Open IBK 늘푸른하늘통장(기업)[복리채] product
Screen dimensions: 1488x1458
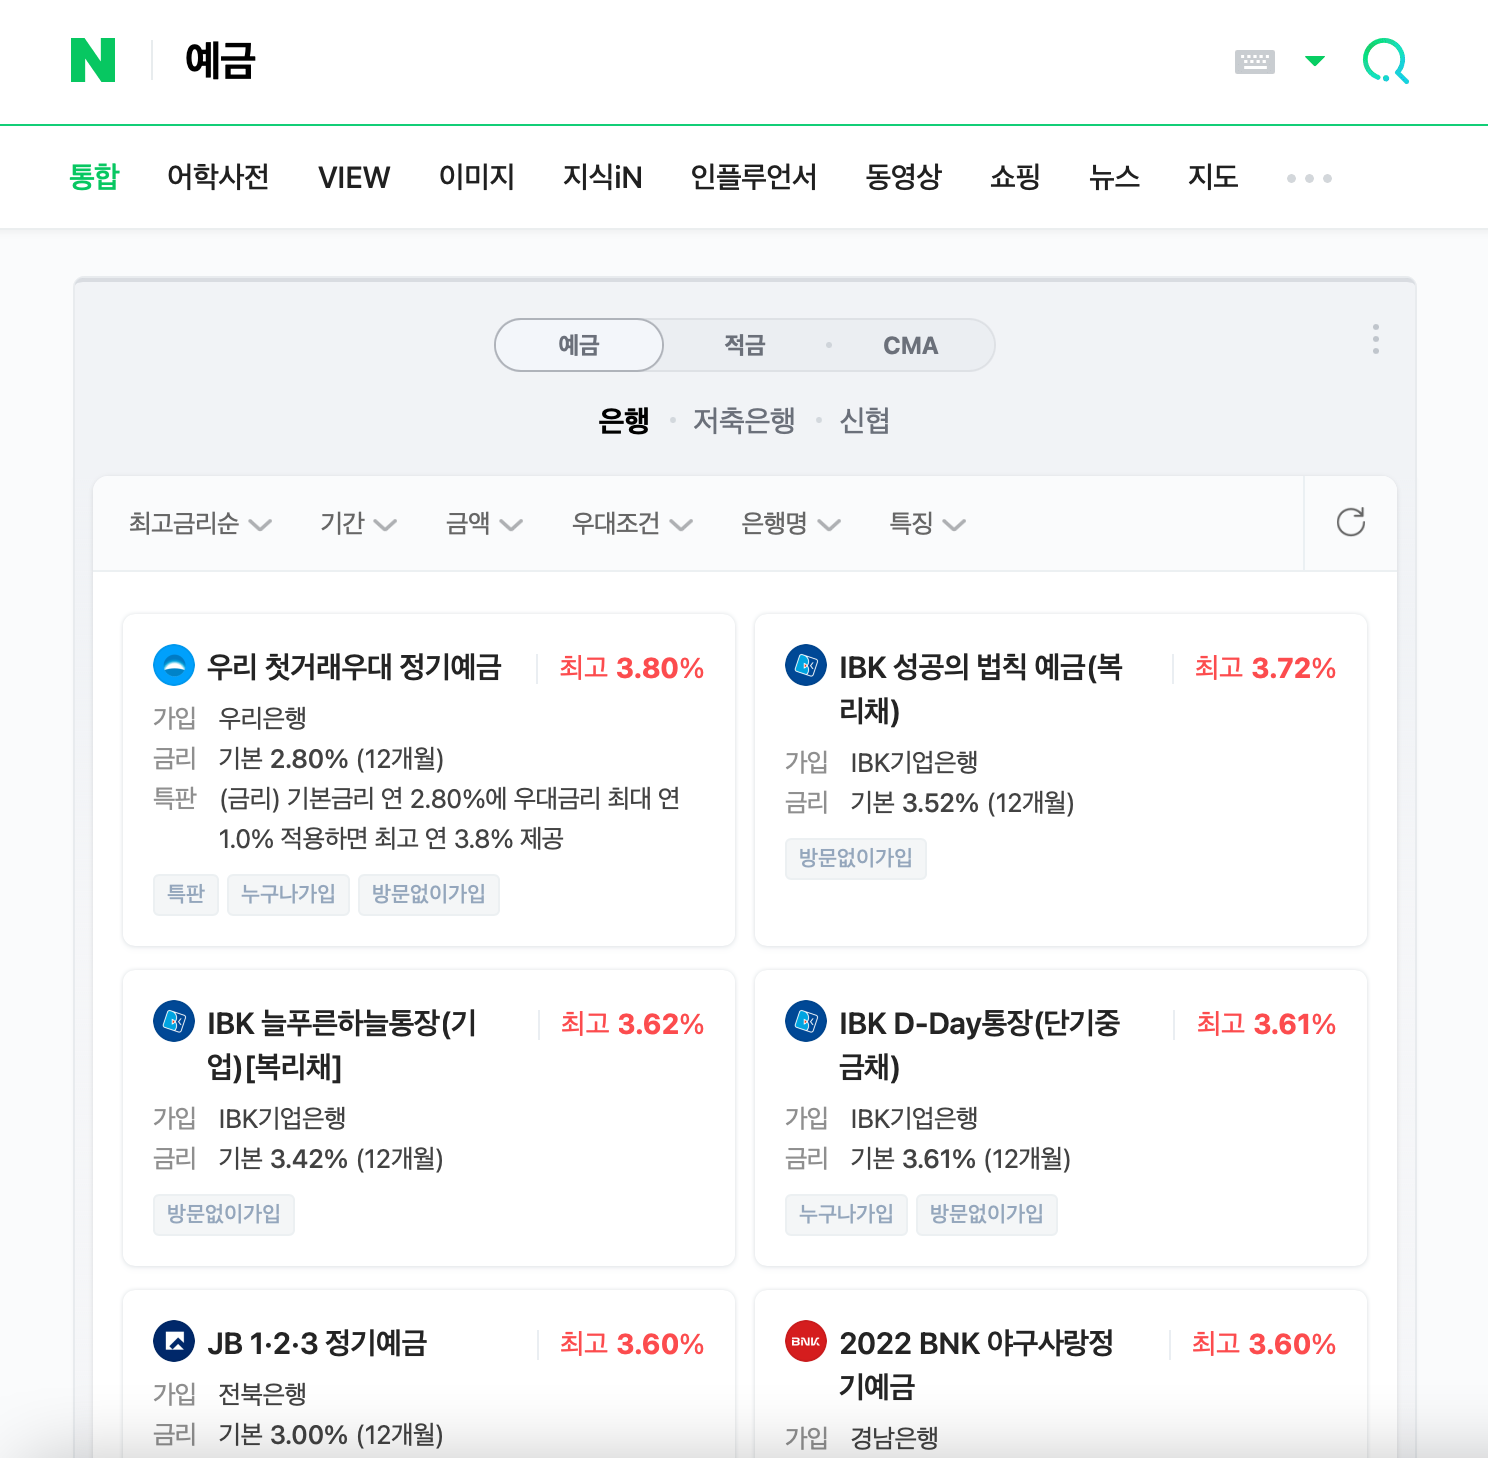coord(342,1044)
